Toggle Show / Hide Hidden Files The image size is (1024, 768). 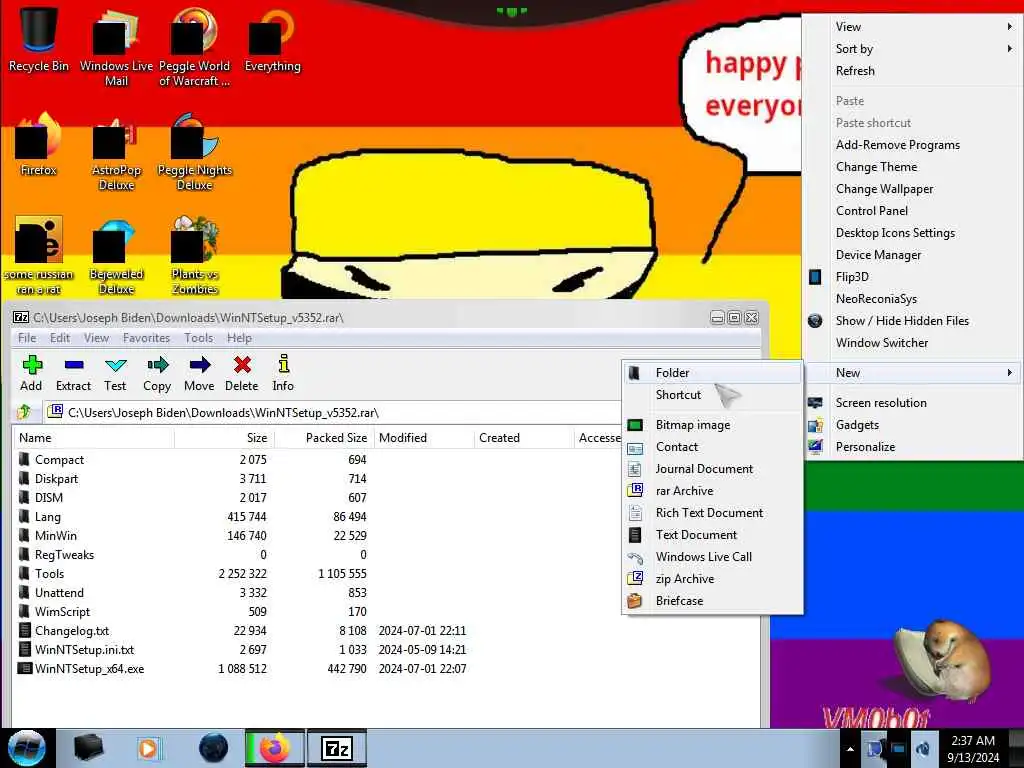(913, 321)
